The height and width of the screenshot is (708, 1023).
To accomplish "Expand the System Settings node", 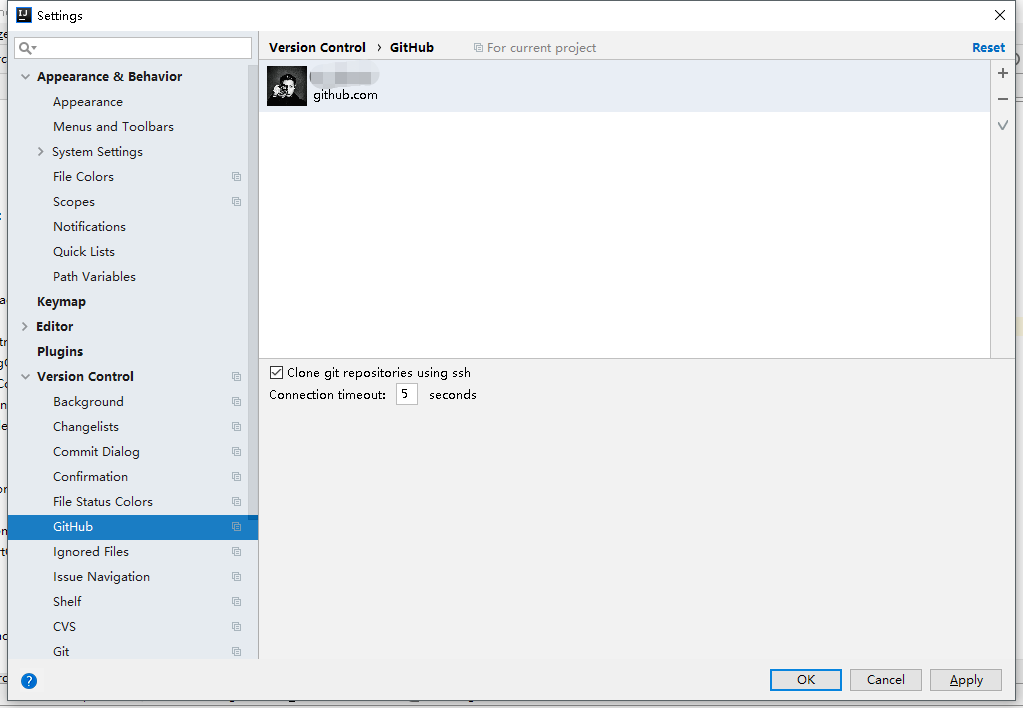I will (x=40, y=151).
